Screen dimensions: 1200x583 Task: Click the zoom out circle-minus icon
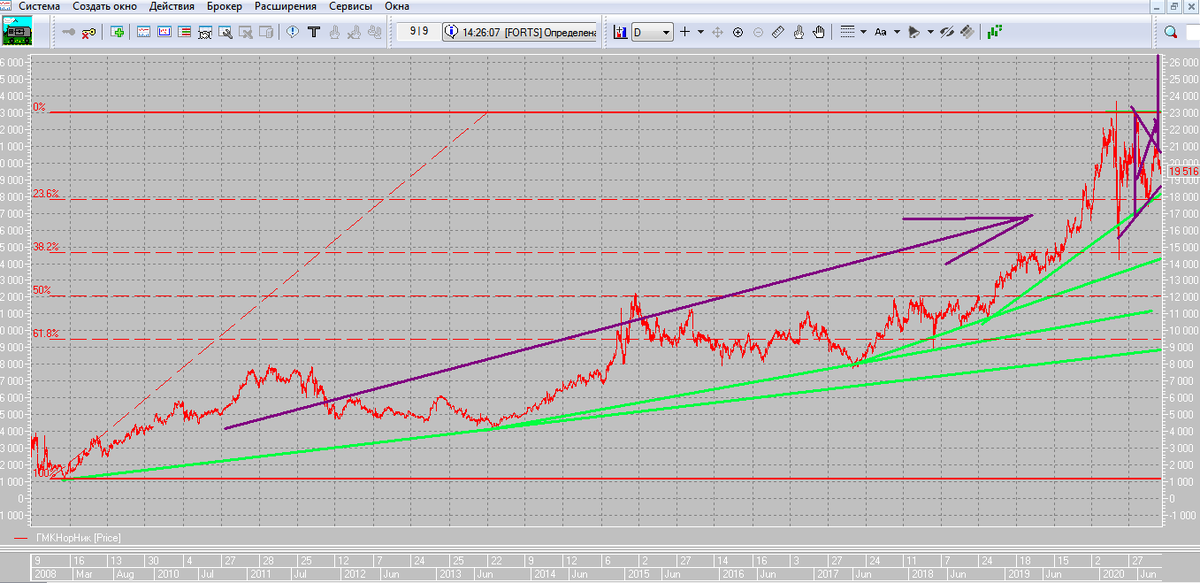coord(758,32)
